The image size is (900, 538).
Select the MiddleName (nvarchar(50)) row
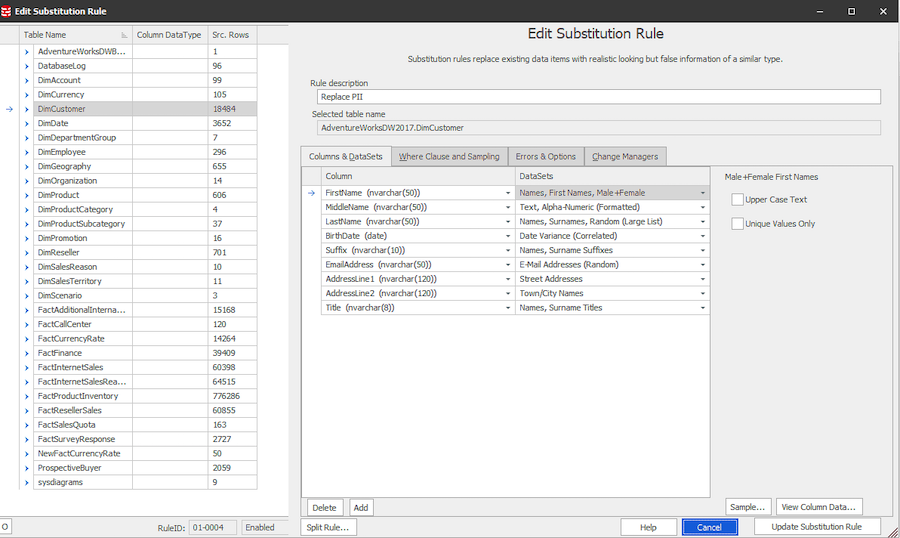pos(418,207)
